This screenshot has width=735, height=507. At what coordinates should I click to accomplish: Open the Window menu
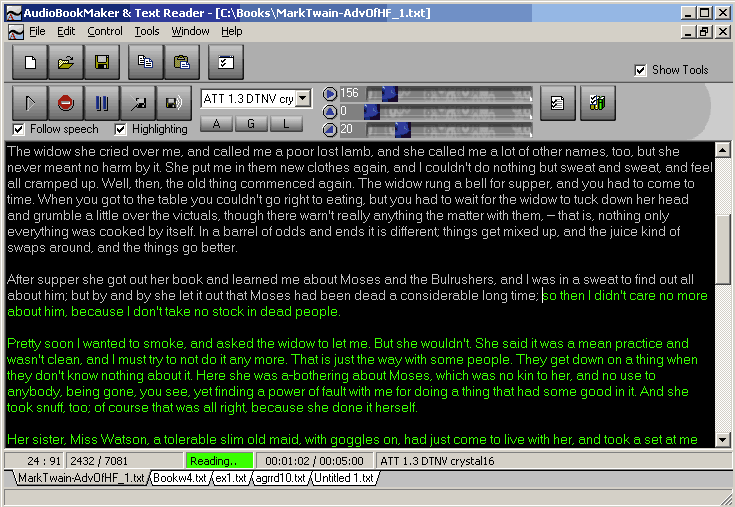click(190, 31)
